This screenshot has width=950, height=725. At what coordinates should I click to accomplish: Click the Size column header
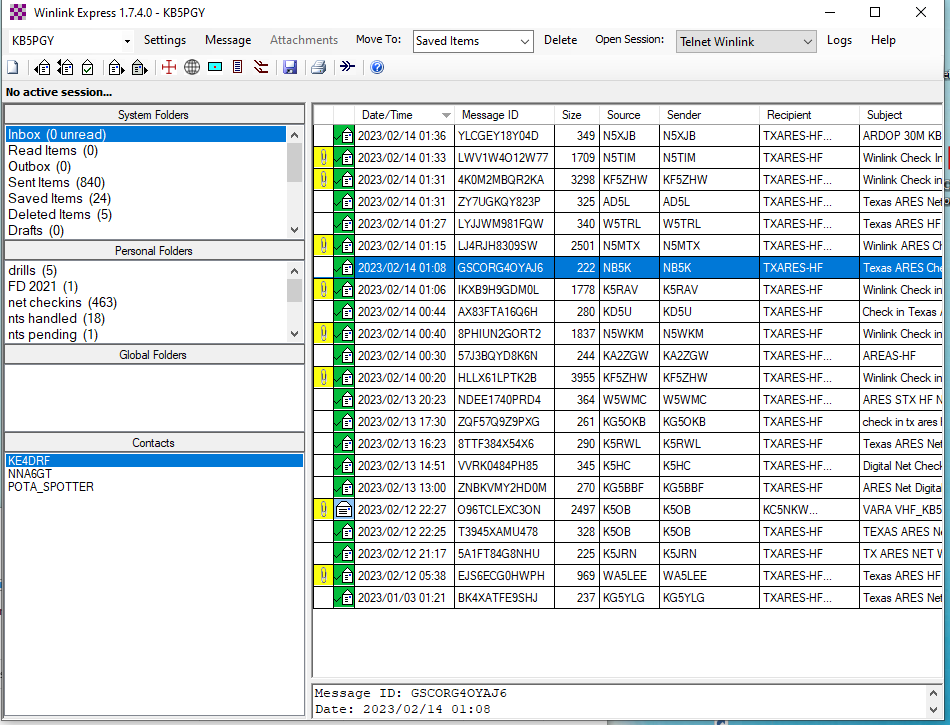coord(577,115)
